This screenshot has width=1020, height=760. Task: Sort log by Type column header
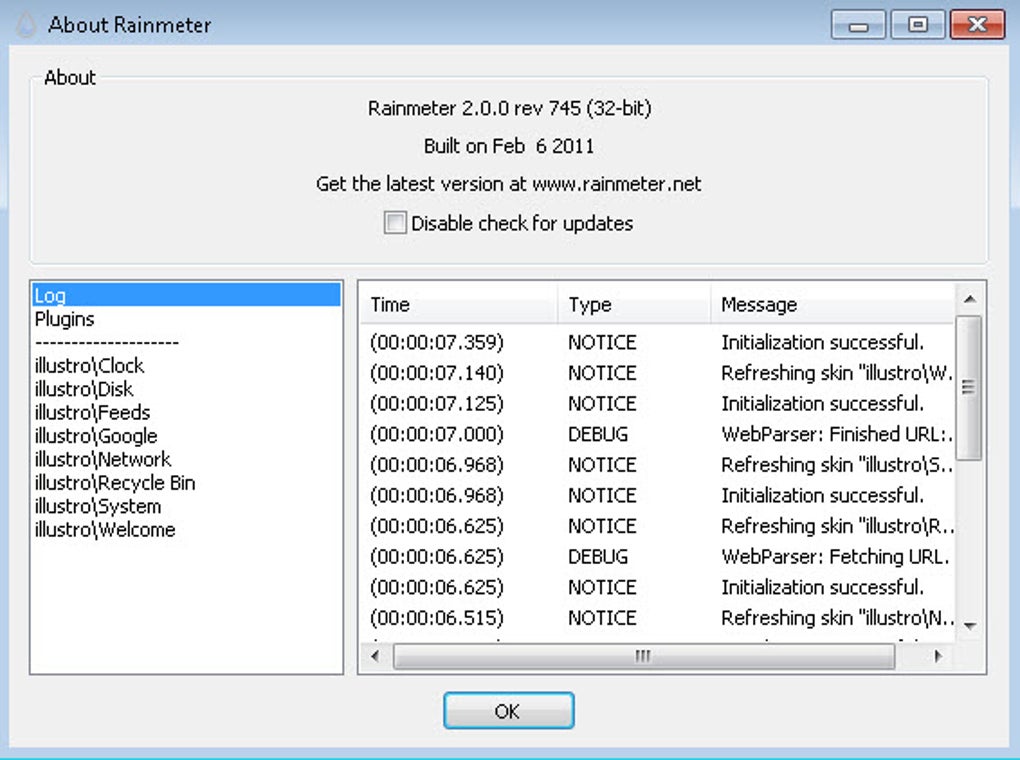(x=634, y=304)
